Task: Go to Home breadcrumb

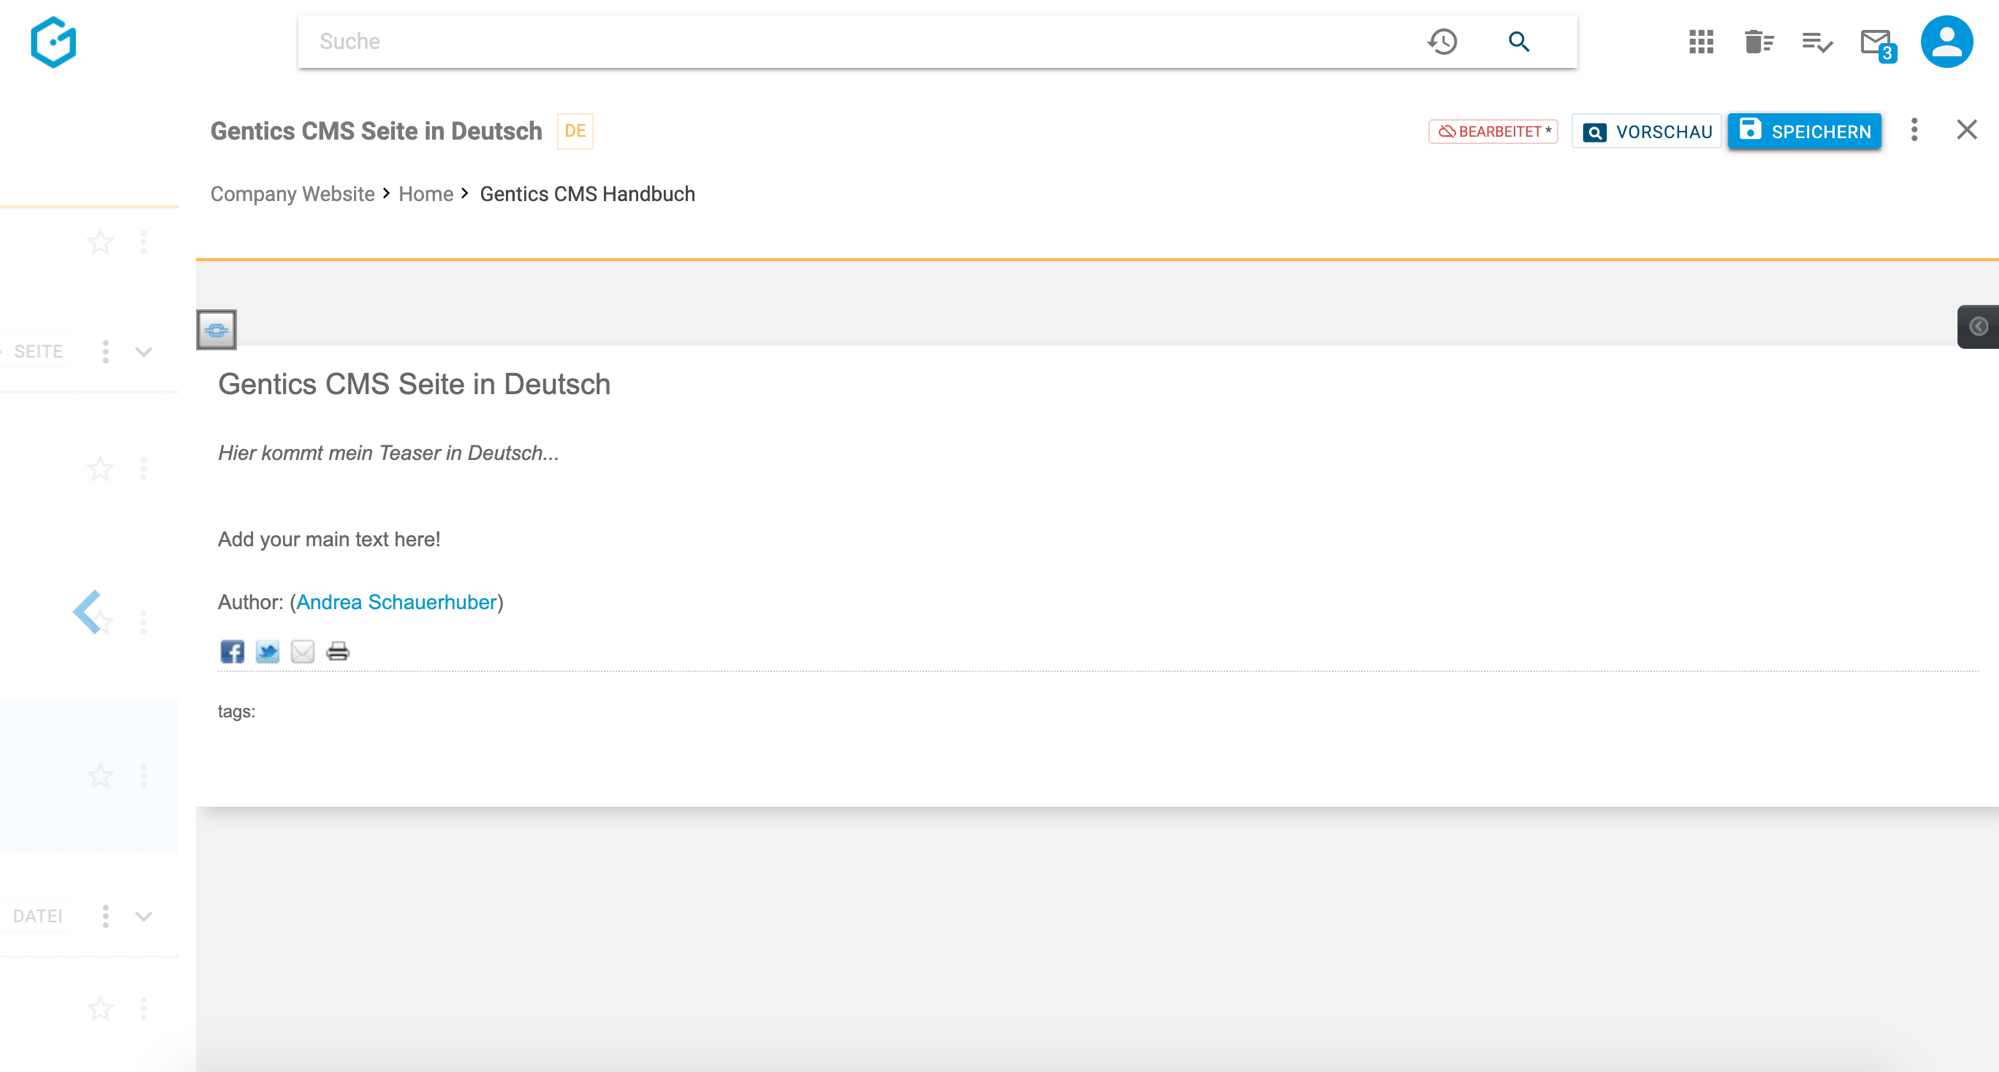Action: [x=426, y=194]
